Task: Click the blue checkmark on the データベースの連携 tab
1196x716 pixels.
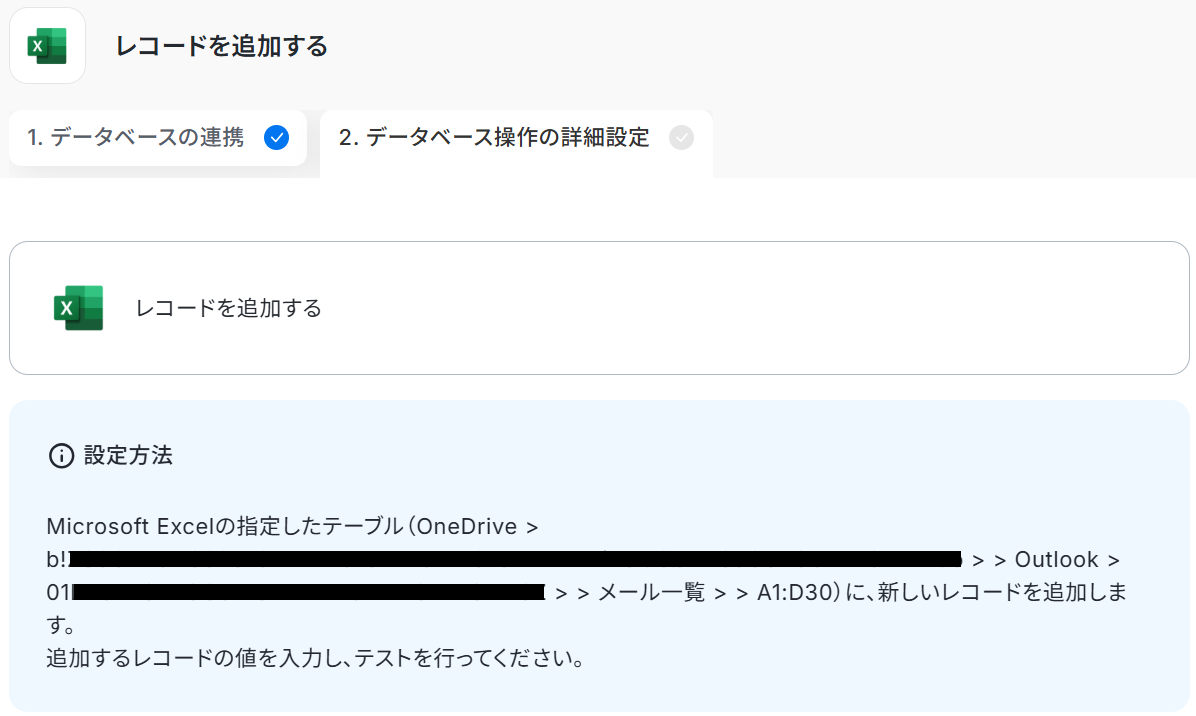Action: point(276,138)
